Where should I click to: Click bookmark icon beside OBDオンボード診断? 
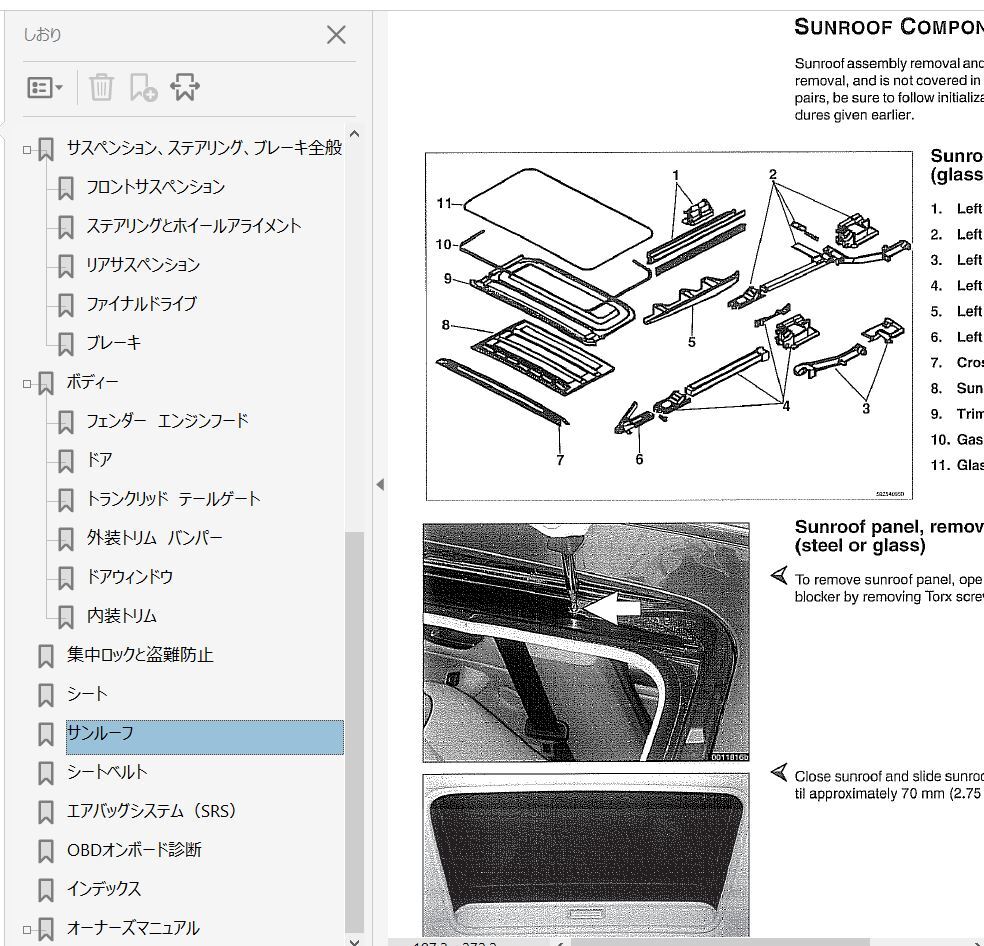click(45, 851)
